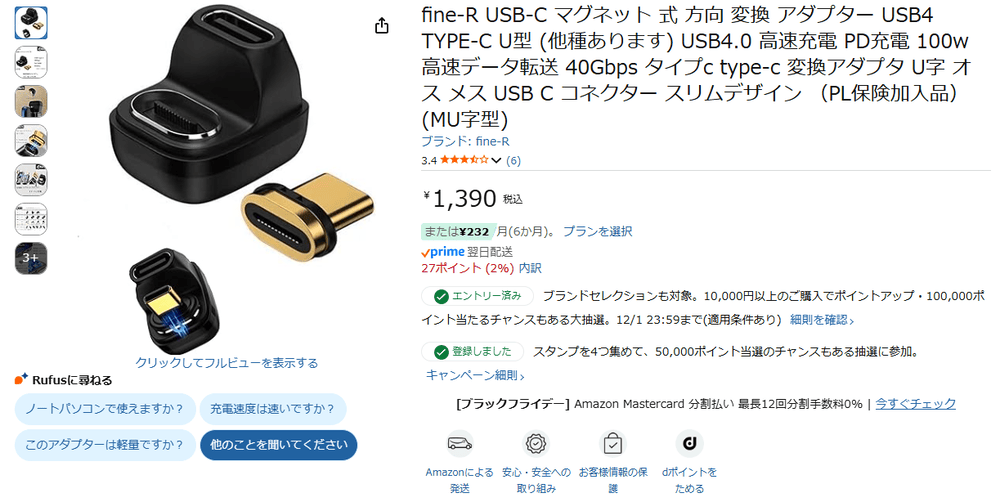Click the prime checkmark logo

click(x=443, y=252)
